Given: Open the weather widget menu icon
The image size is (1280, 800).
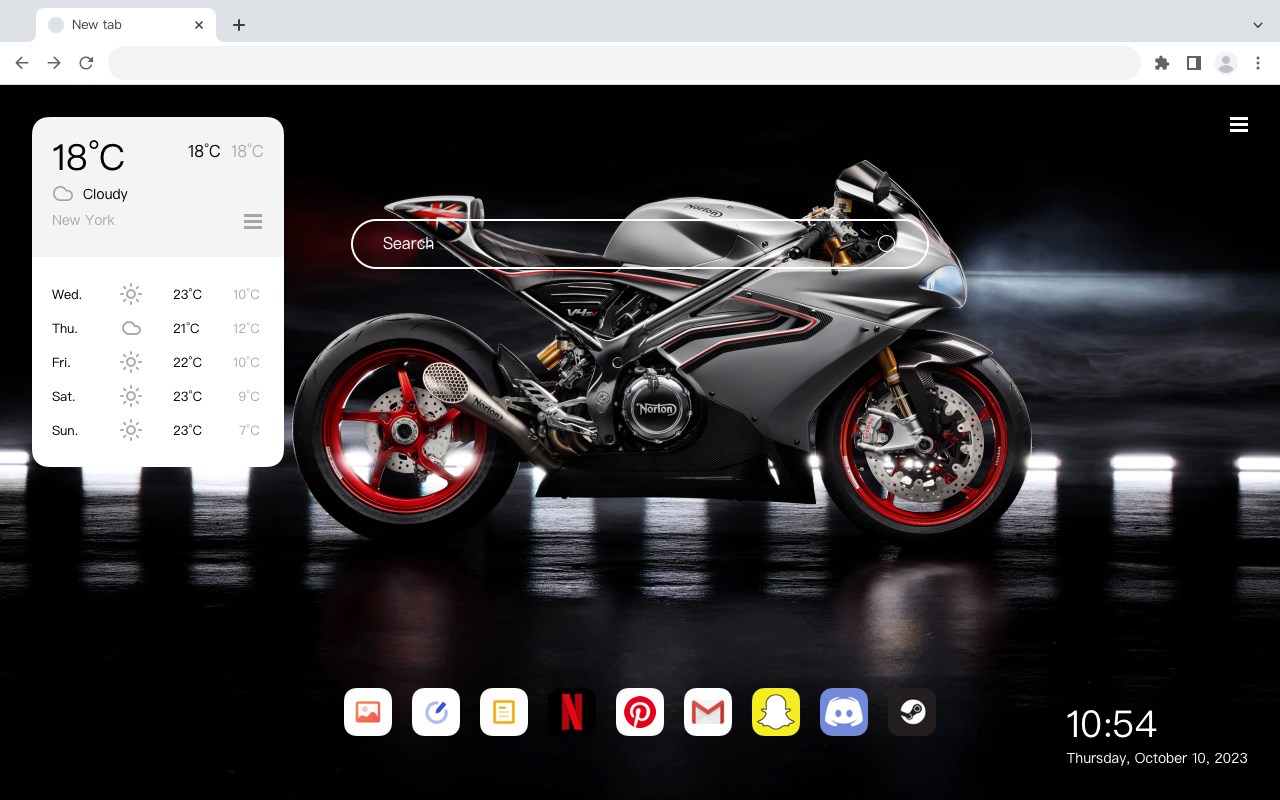Looking at the screenshot, I should tap(253, 221).
